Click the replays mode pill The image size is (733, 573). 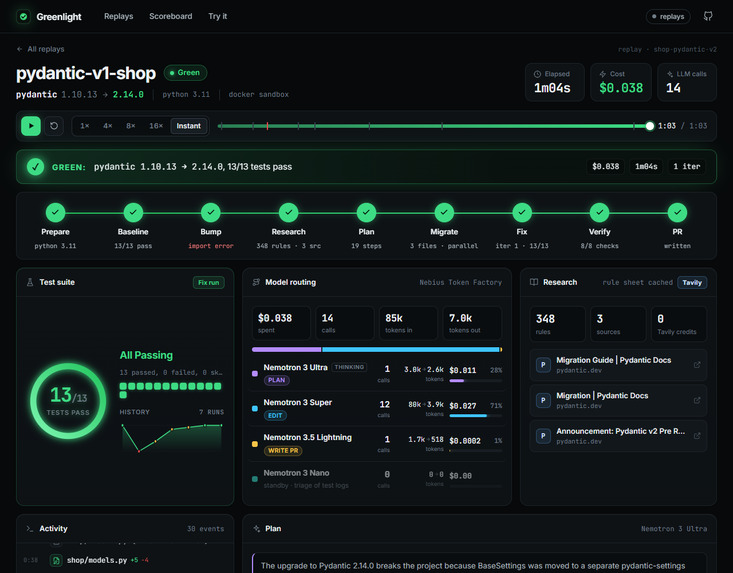coord(668,16)
